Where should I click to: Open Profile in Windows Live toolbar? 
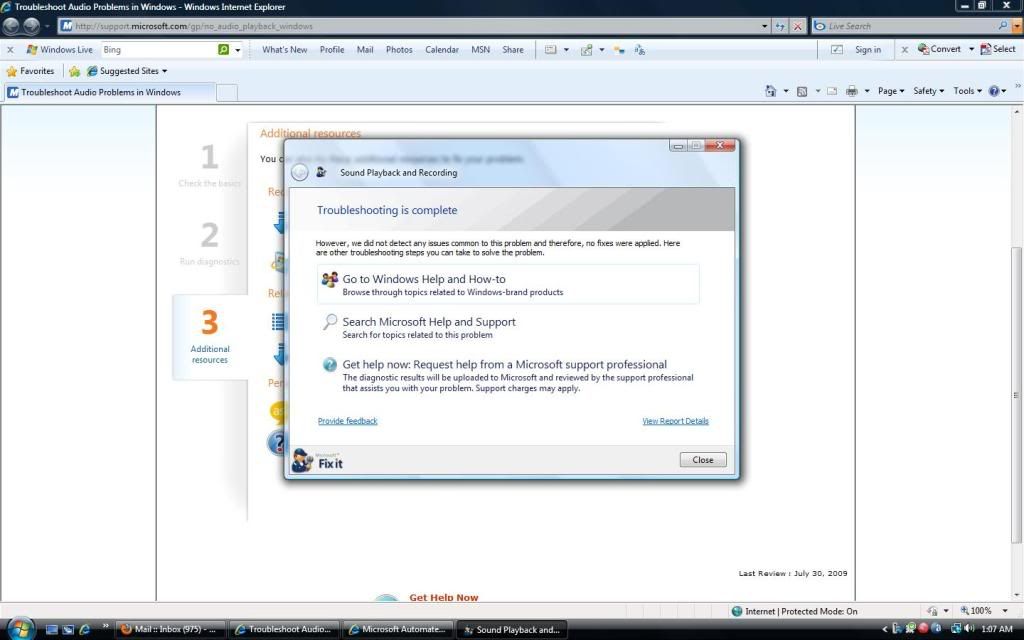pos(332,50)
